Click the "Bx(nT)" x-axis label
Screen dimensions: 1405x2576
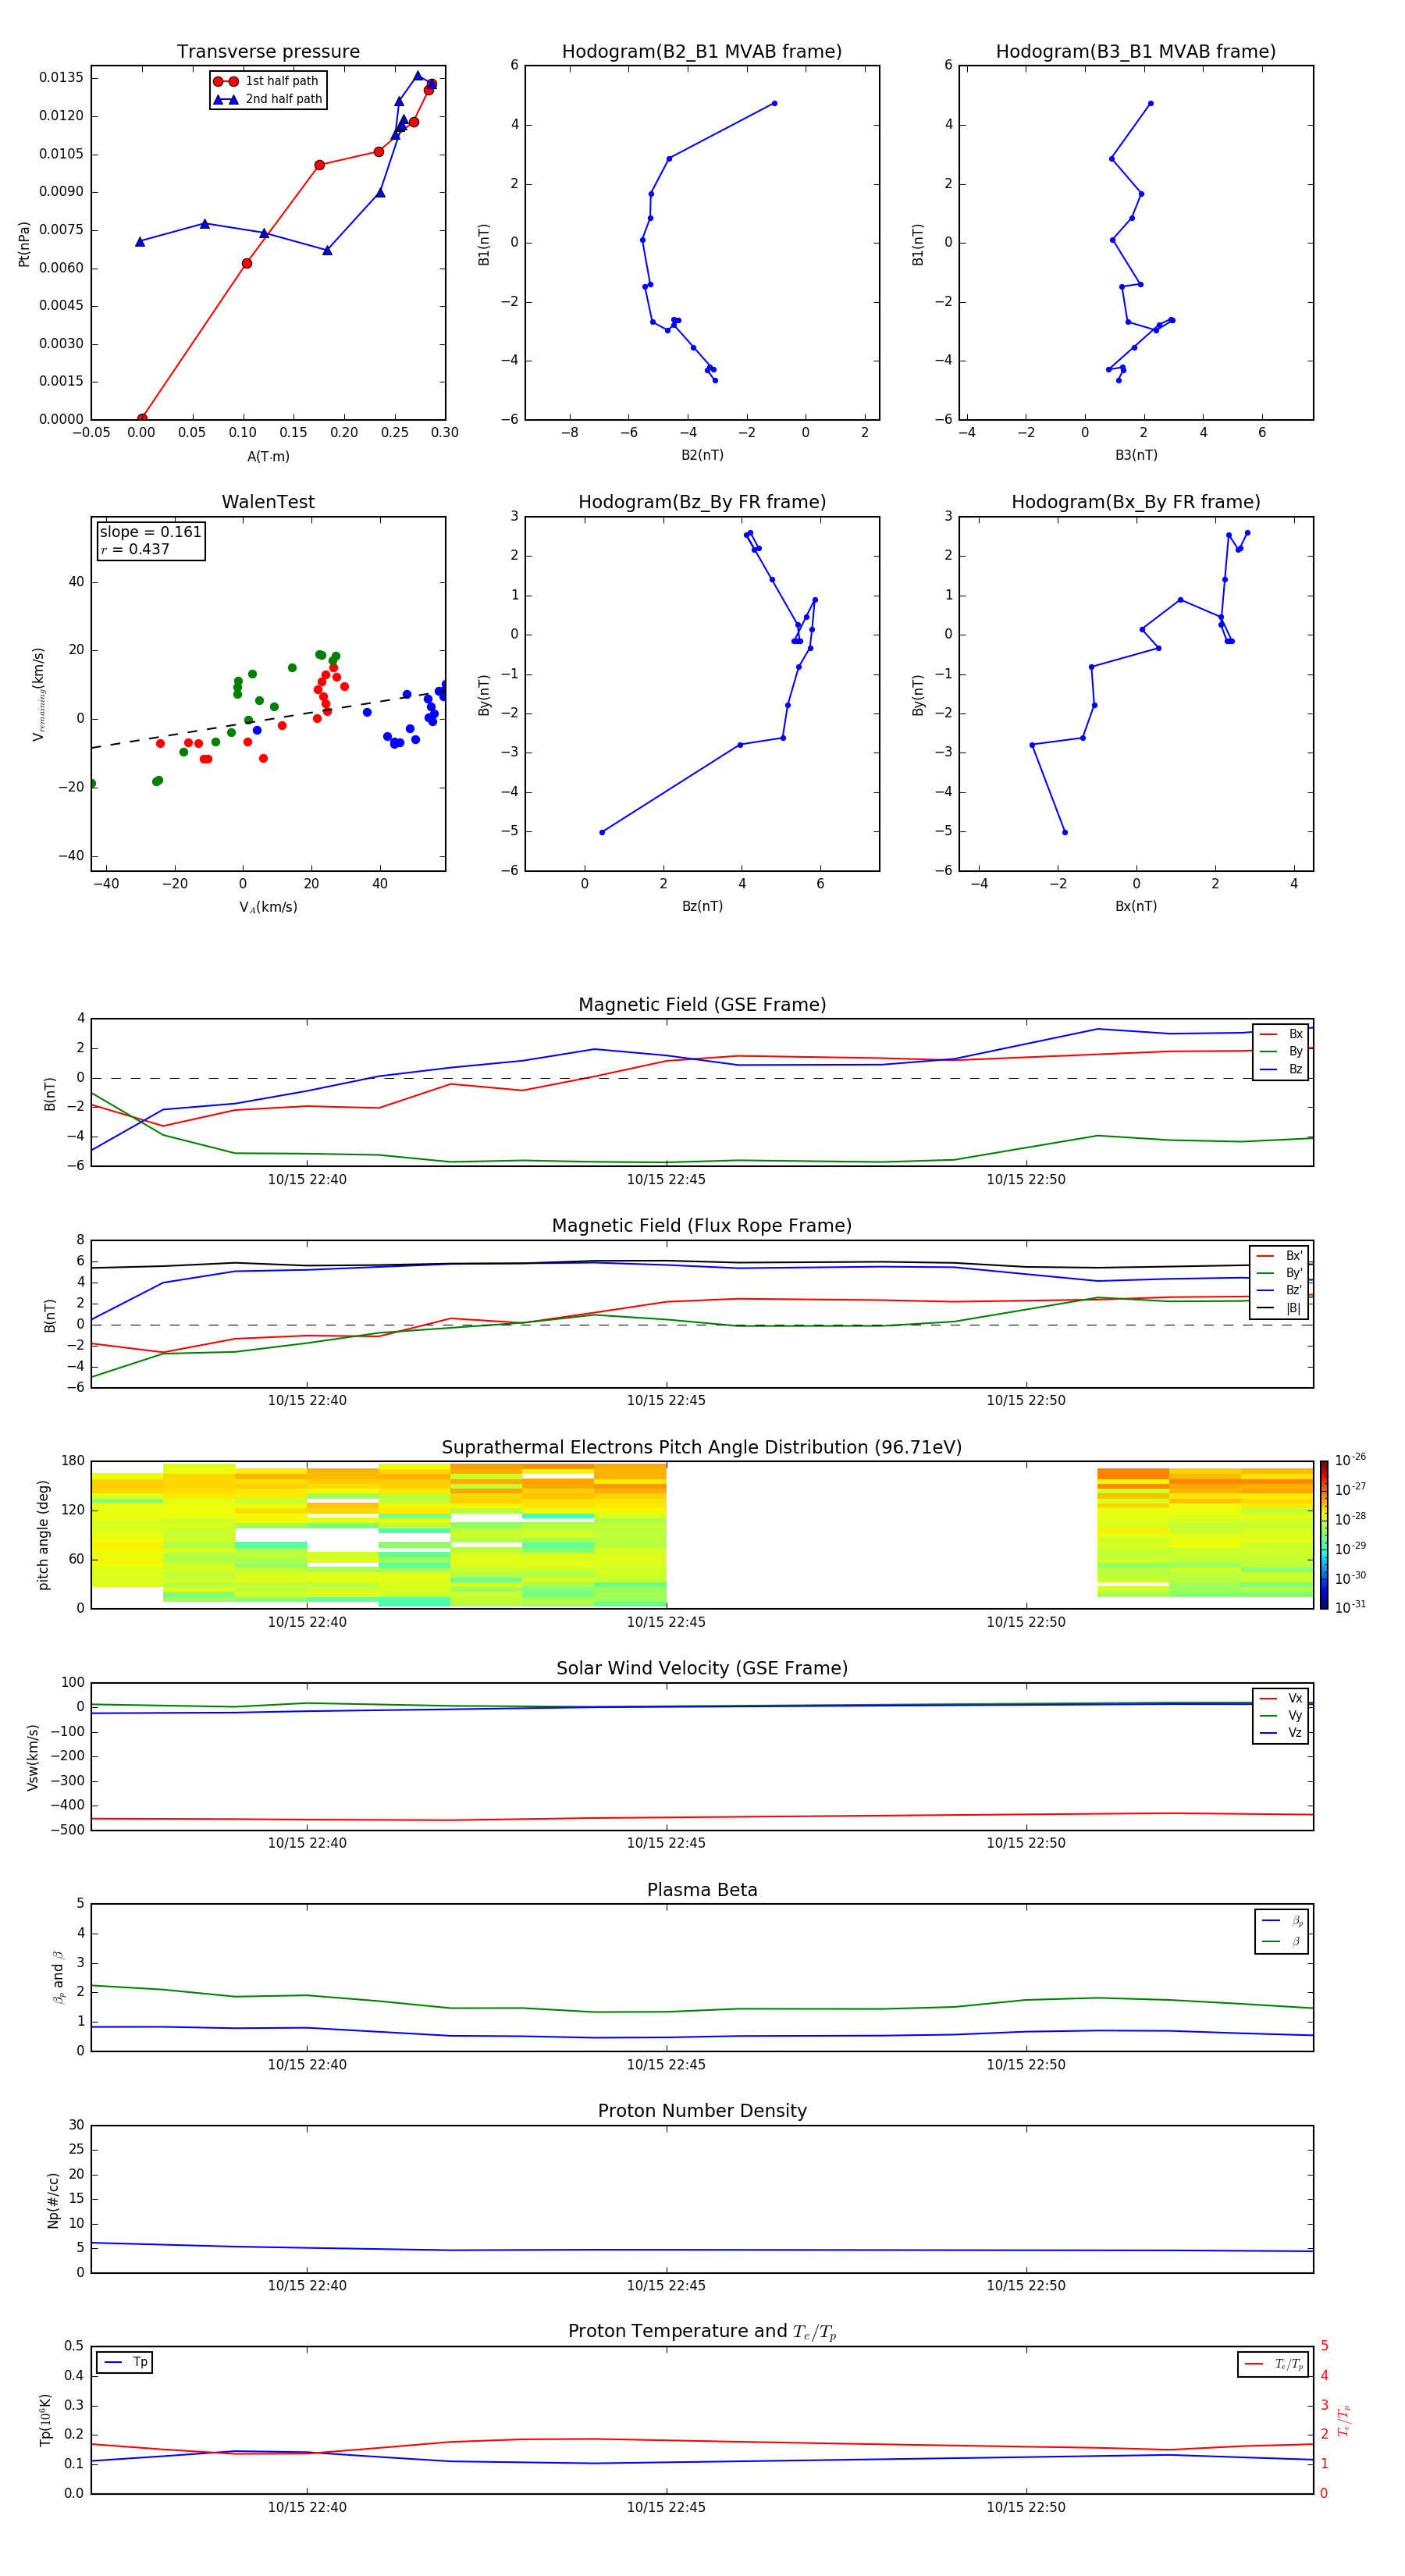pyautogui.click(x=1136, y=906)
